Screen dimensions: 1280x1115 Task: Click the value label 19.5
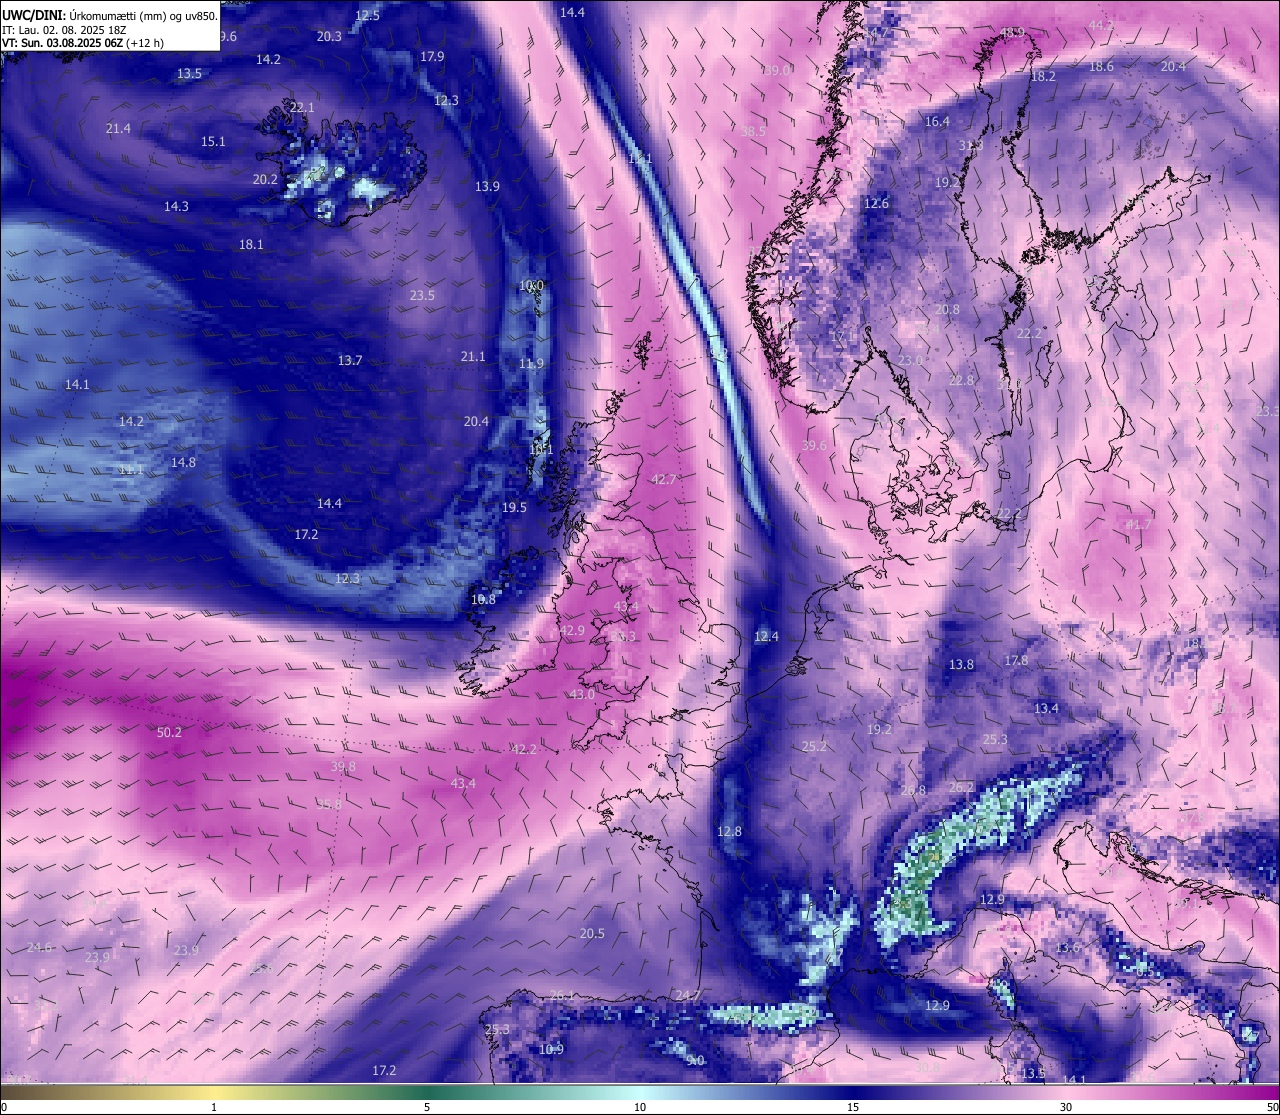[x=514, y=507]
